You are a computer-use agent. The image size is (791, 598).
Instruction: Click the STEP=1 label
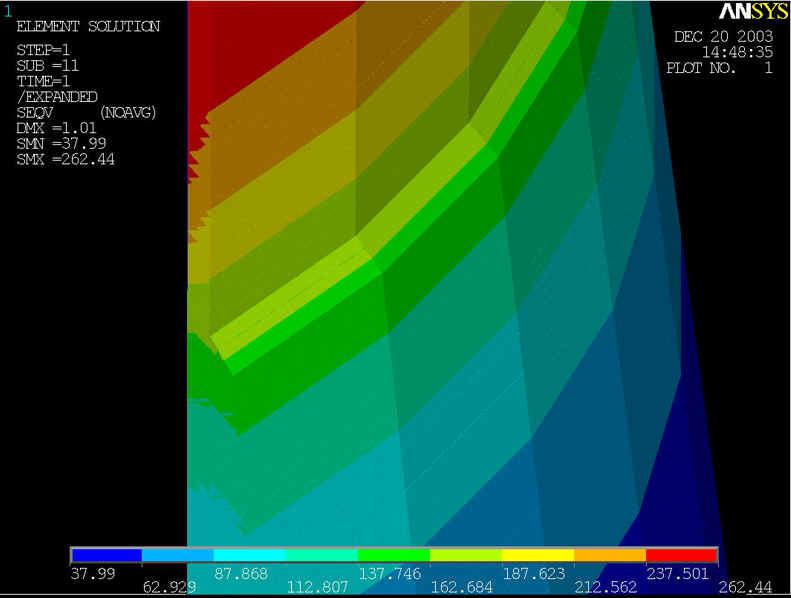[x=43, y=50]
